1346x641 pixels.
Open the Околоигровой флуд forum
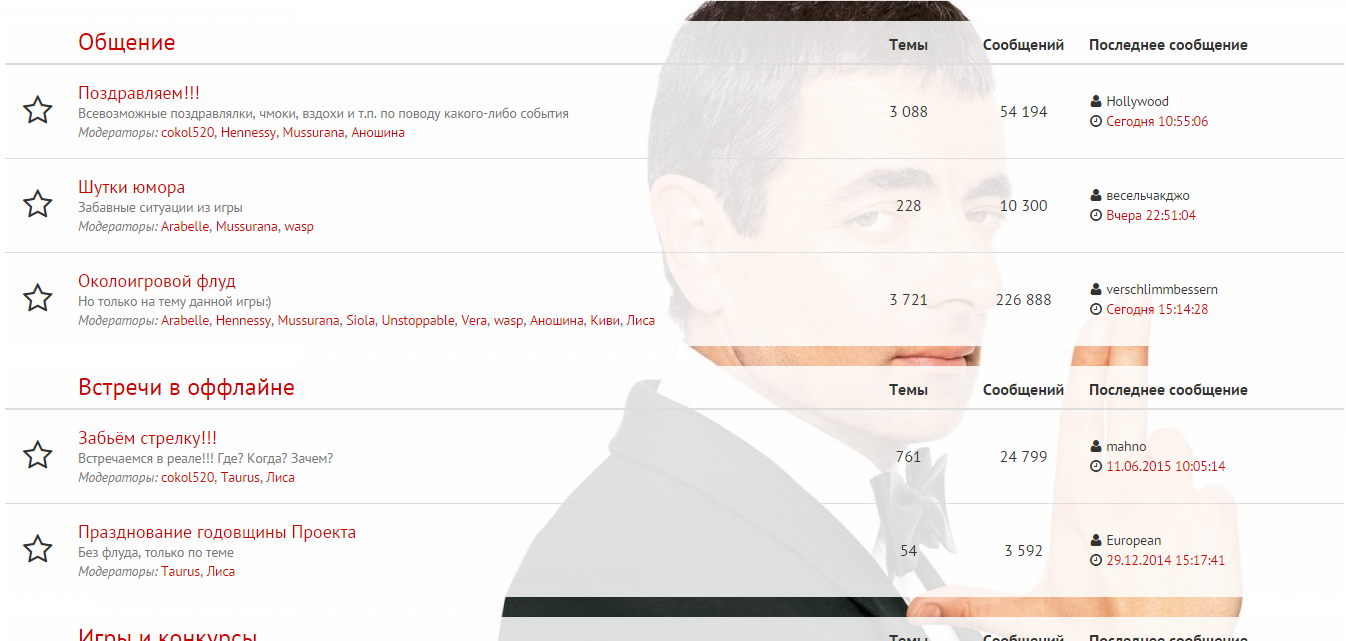[x=157, y=281]
